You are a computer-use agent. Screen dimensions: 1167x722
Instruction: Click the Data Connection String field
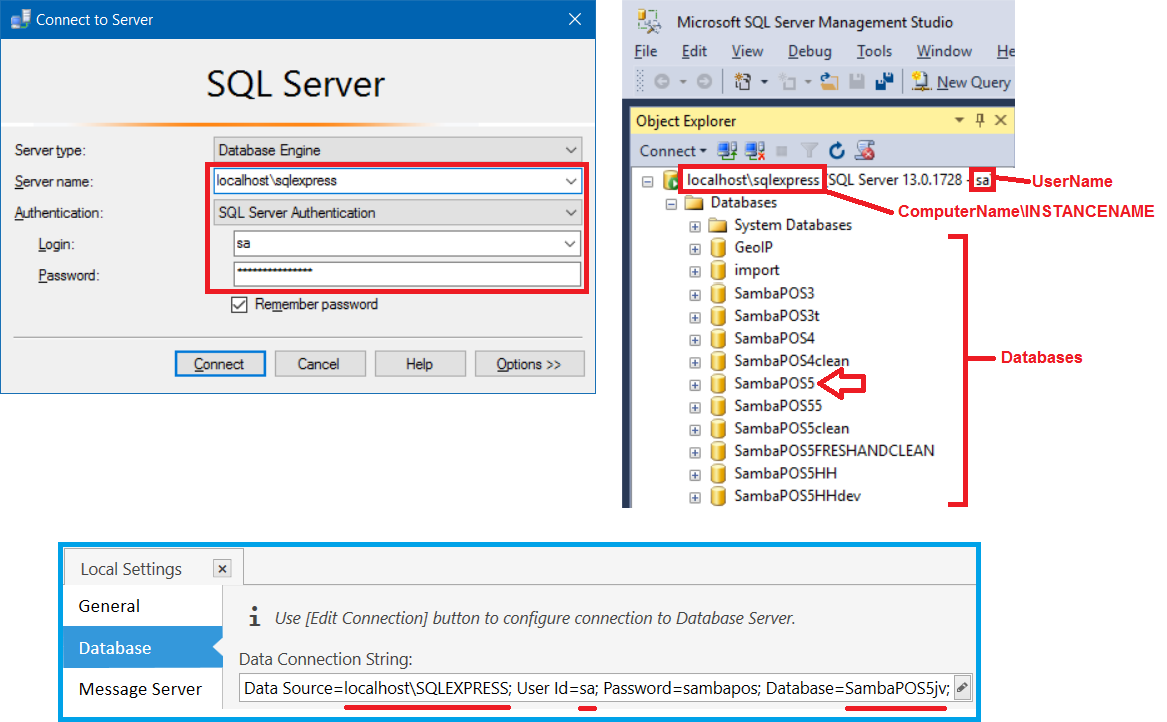(597, 688)
